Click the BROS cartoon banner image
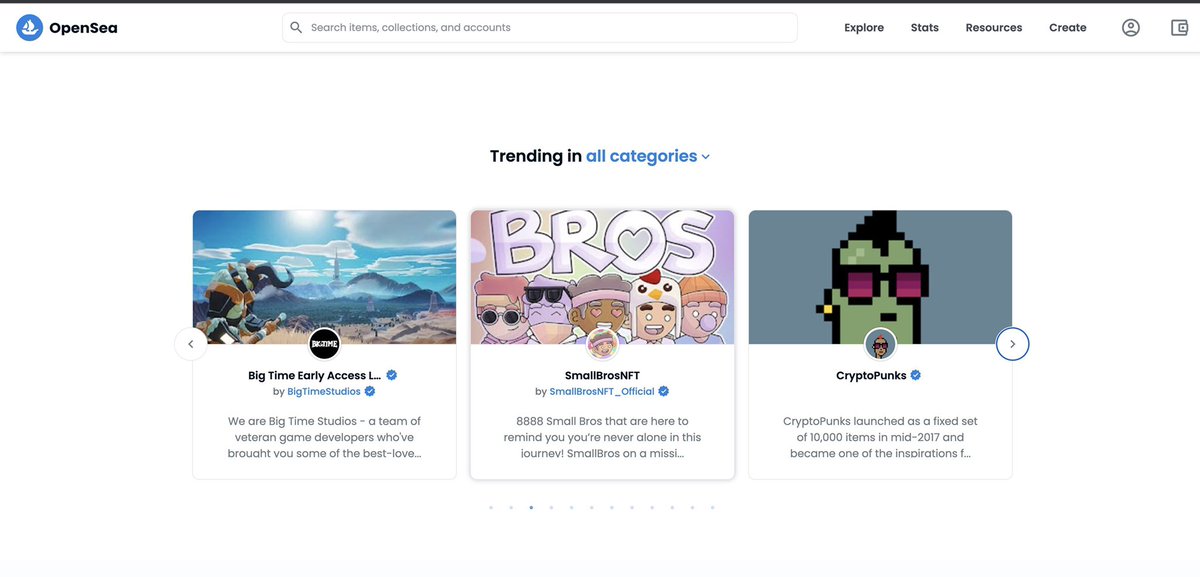This screenshot has width=1200, height=577. point(602,277)
